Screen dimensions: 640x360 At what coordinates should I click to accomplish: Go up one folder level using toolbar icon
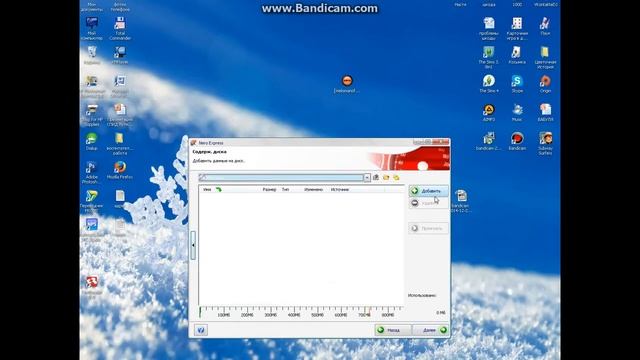coord(376,178)
